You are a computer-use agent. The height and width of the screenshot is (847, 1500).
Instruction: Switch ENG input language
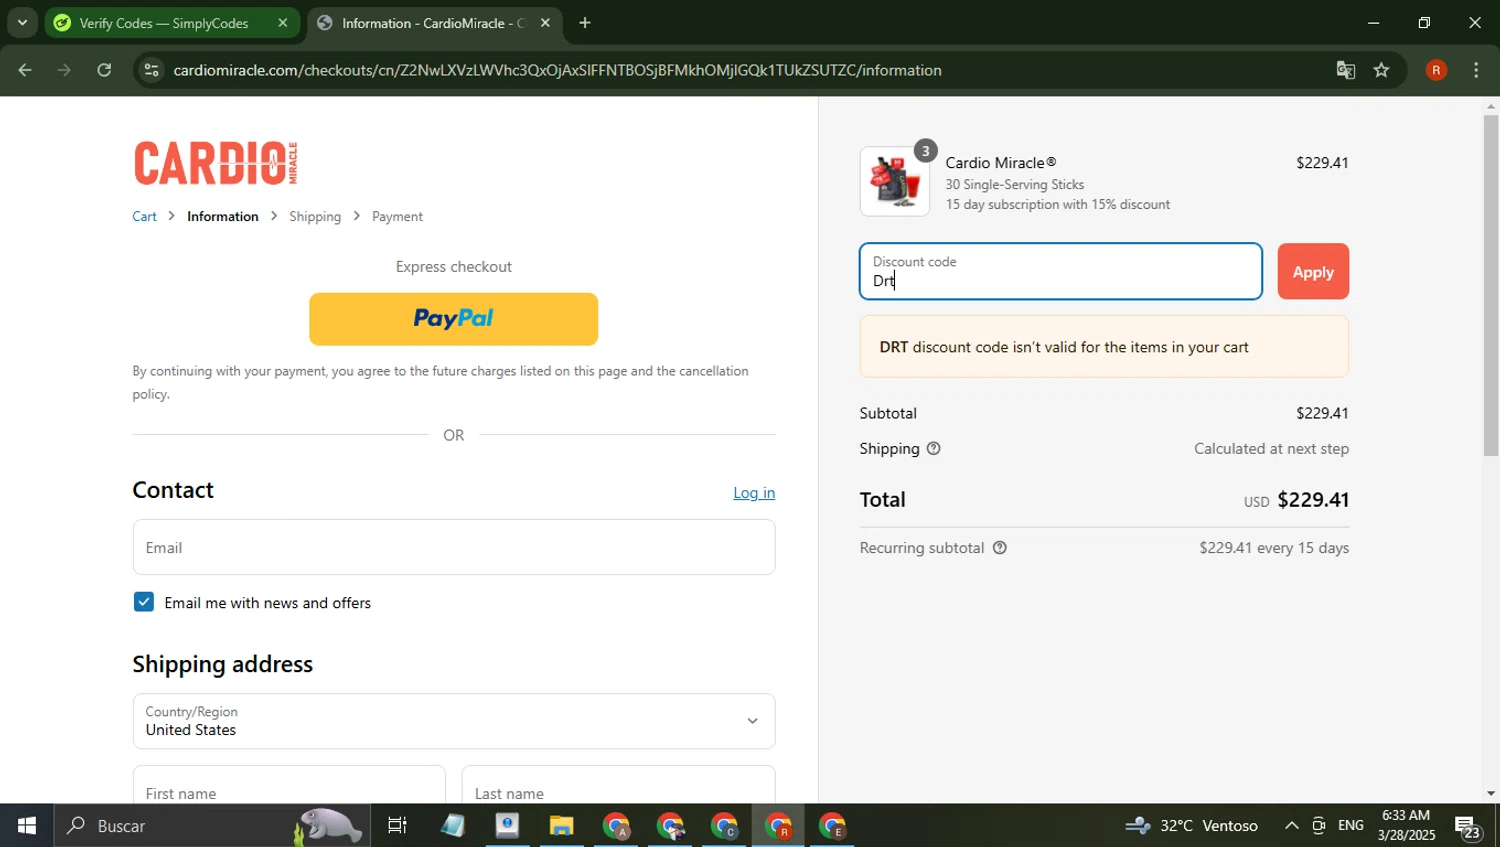pyautogui.click(x=1351, y=826)
